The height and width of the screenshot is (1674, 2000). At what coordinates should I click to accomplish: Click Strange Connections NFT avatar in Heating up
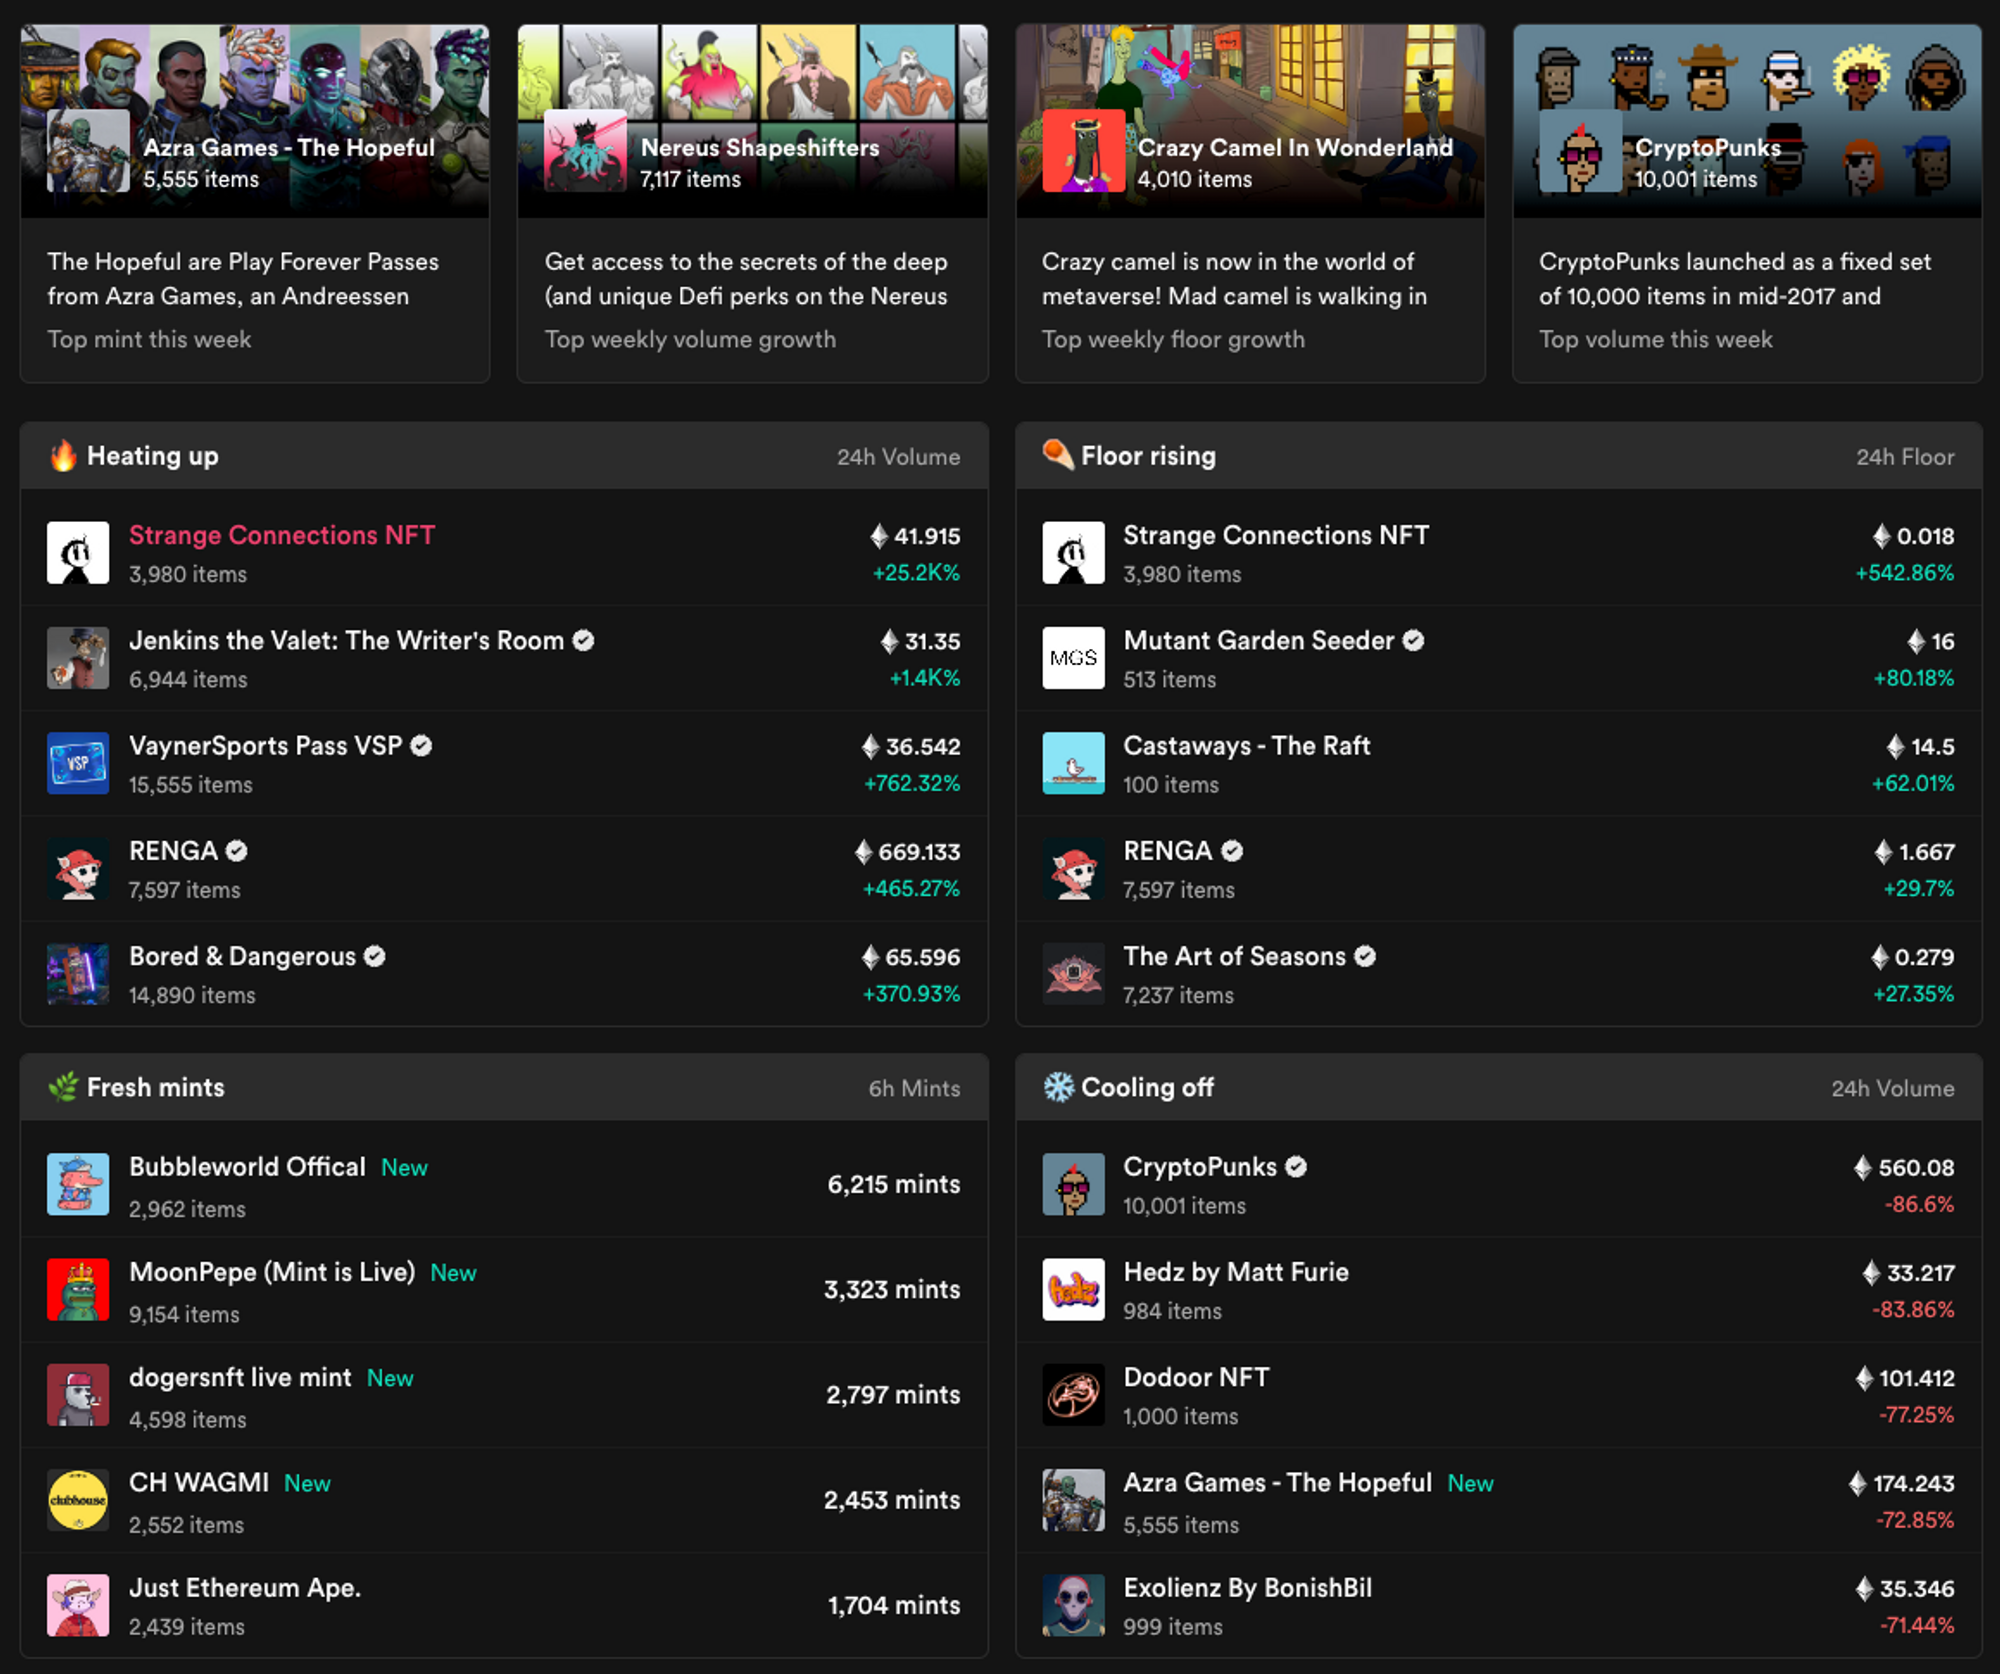(78, 552)
